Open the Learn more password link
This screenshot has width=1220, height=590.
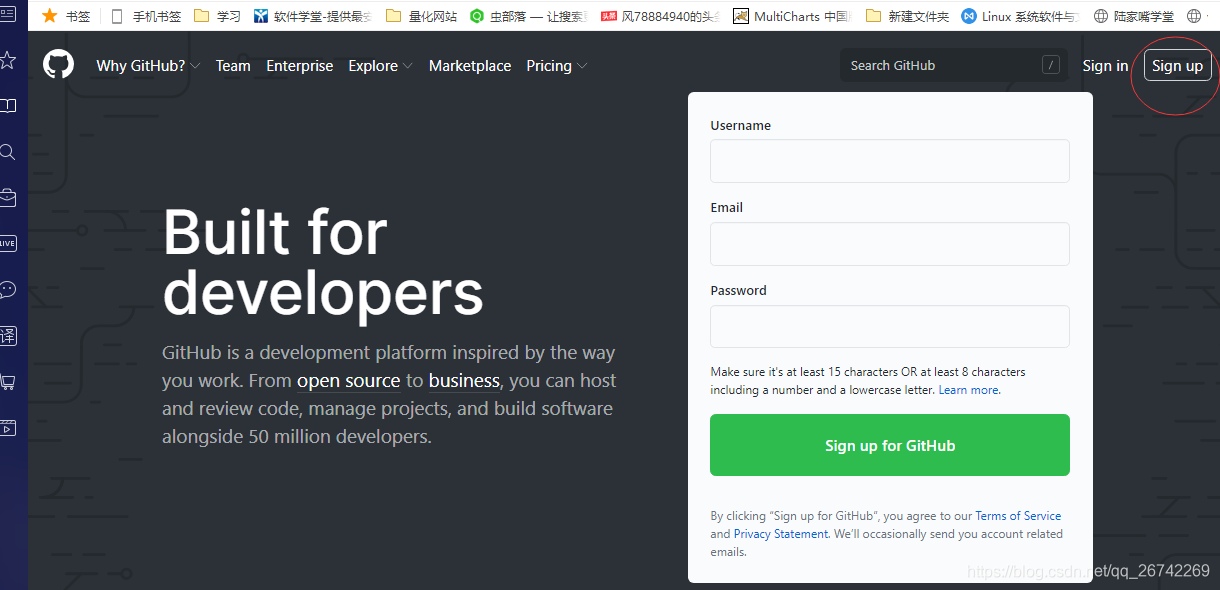click(968, 390)
